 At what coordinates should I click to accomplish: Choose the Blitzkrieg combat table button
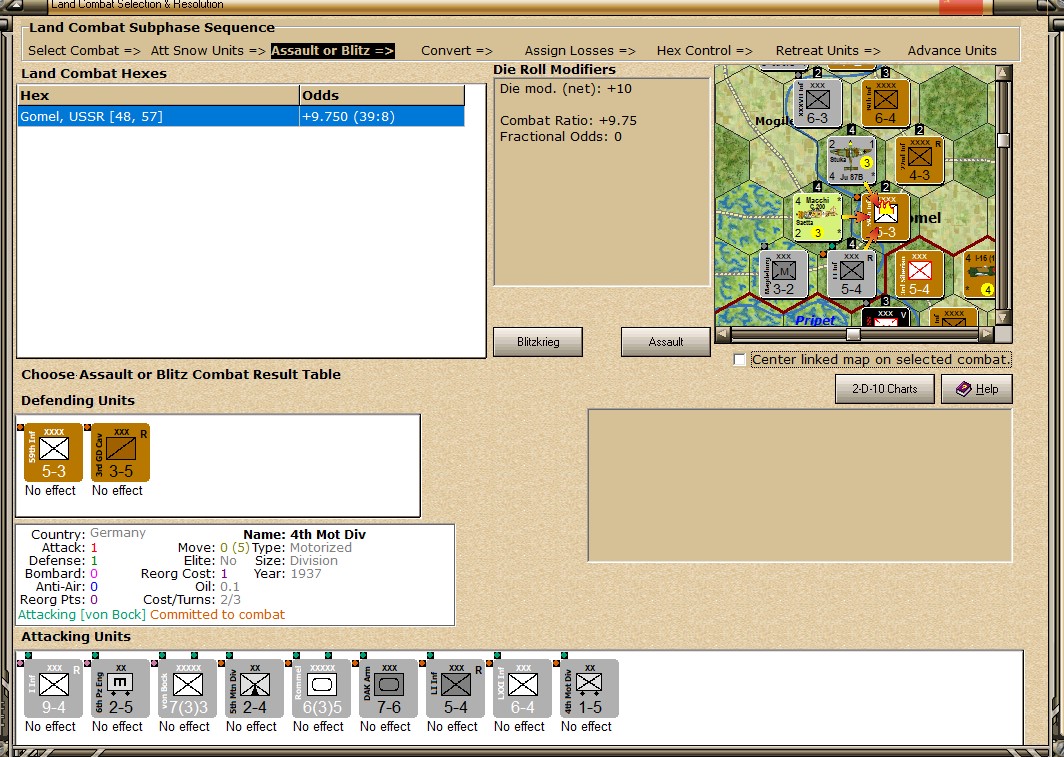538,342
